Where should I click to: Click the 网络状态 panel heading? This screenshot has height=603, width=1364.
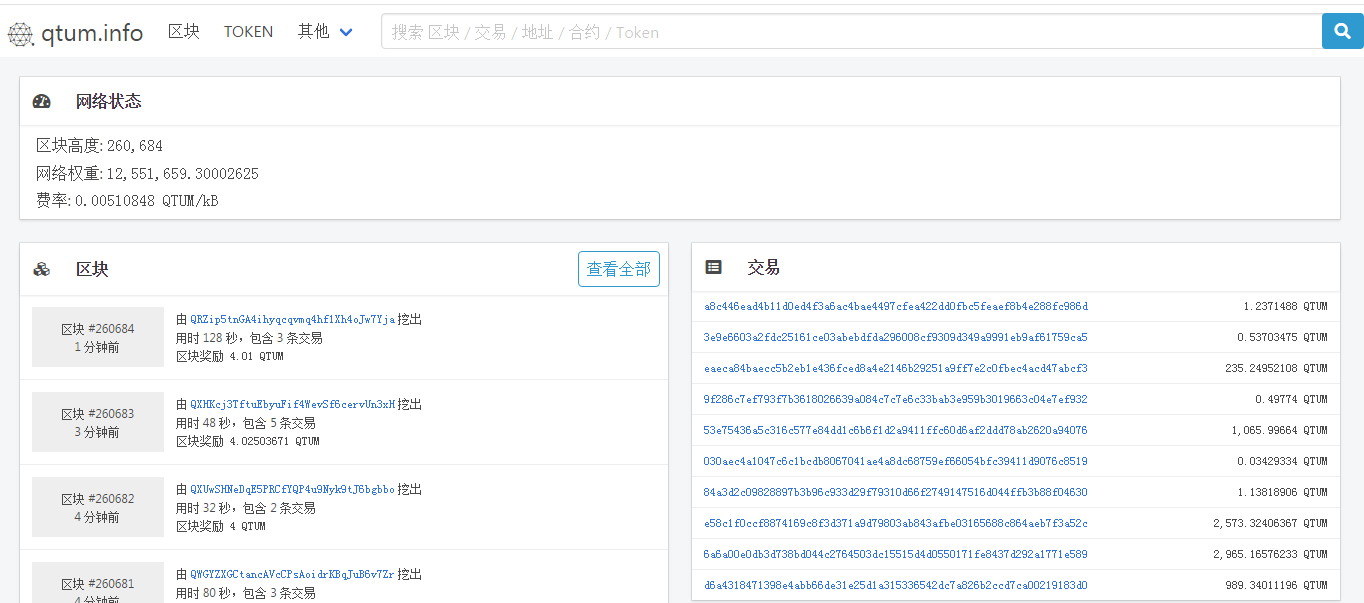coord(108,101)
